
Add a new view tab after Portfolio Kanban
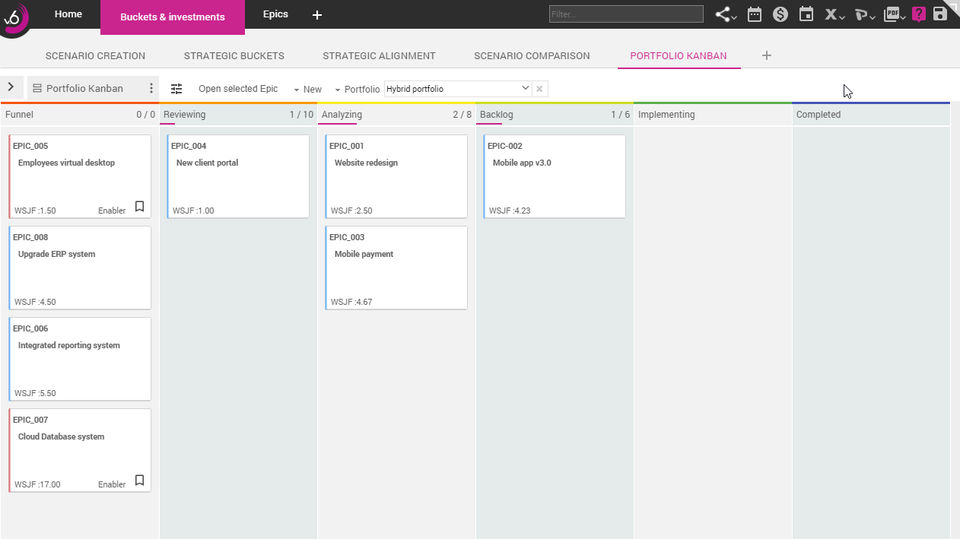(x=767, y=56)
